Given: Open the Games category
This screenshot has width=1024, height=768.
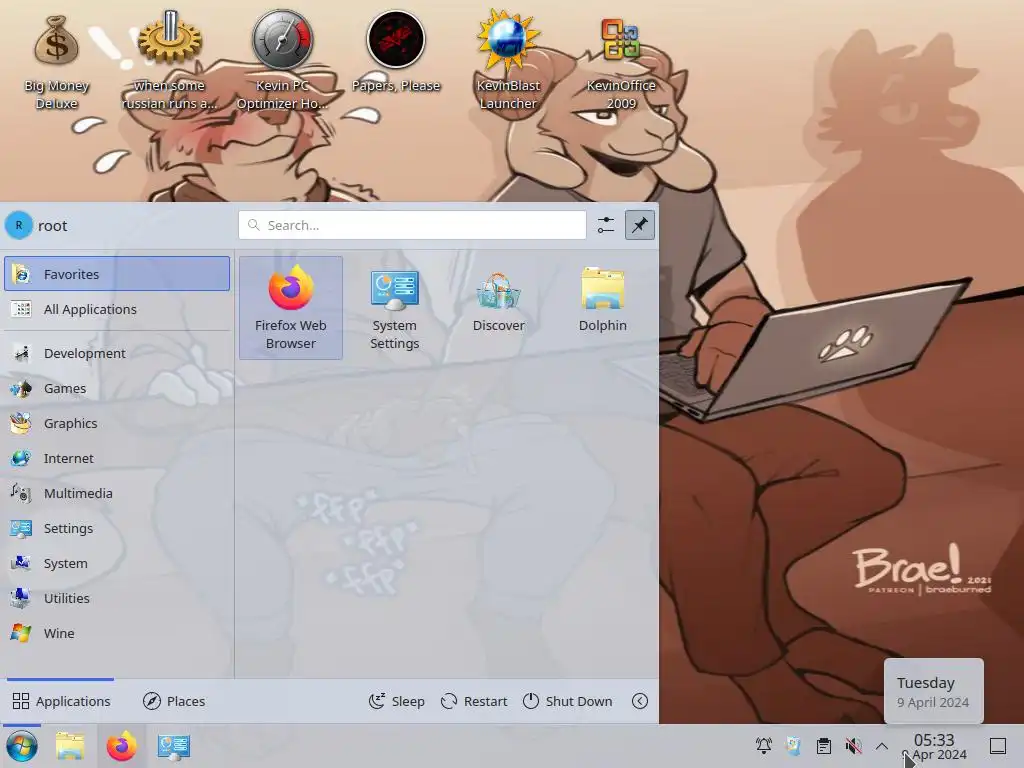Looking at the screenshot, I should 117,389.
